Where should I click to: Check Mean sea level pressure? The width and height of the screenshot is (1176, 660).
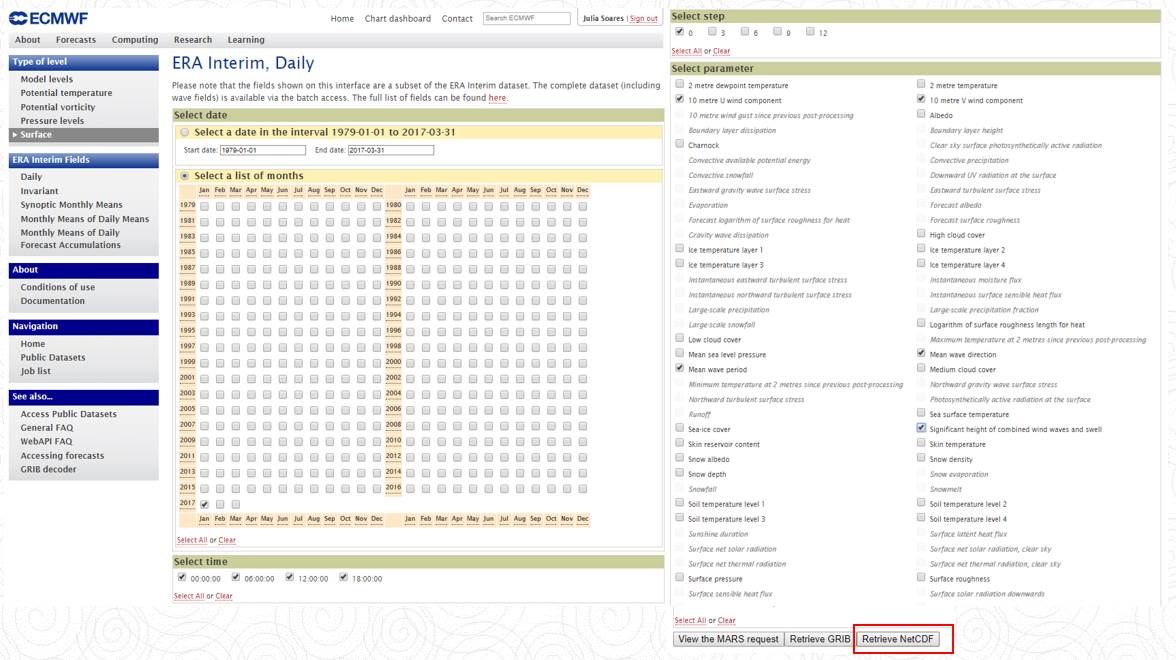pos(680,353)
